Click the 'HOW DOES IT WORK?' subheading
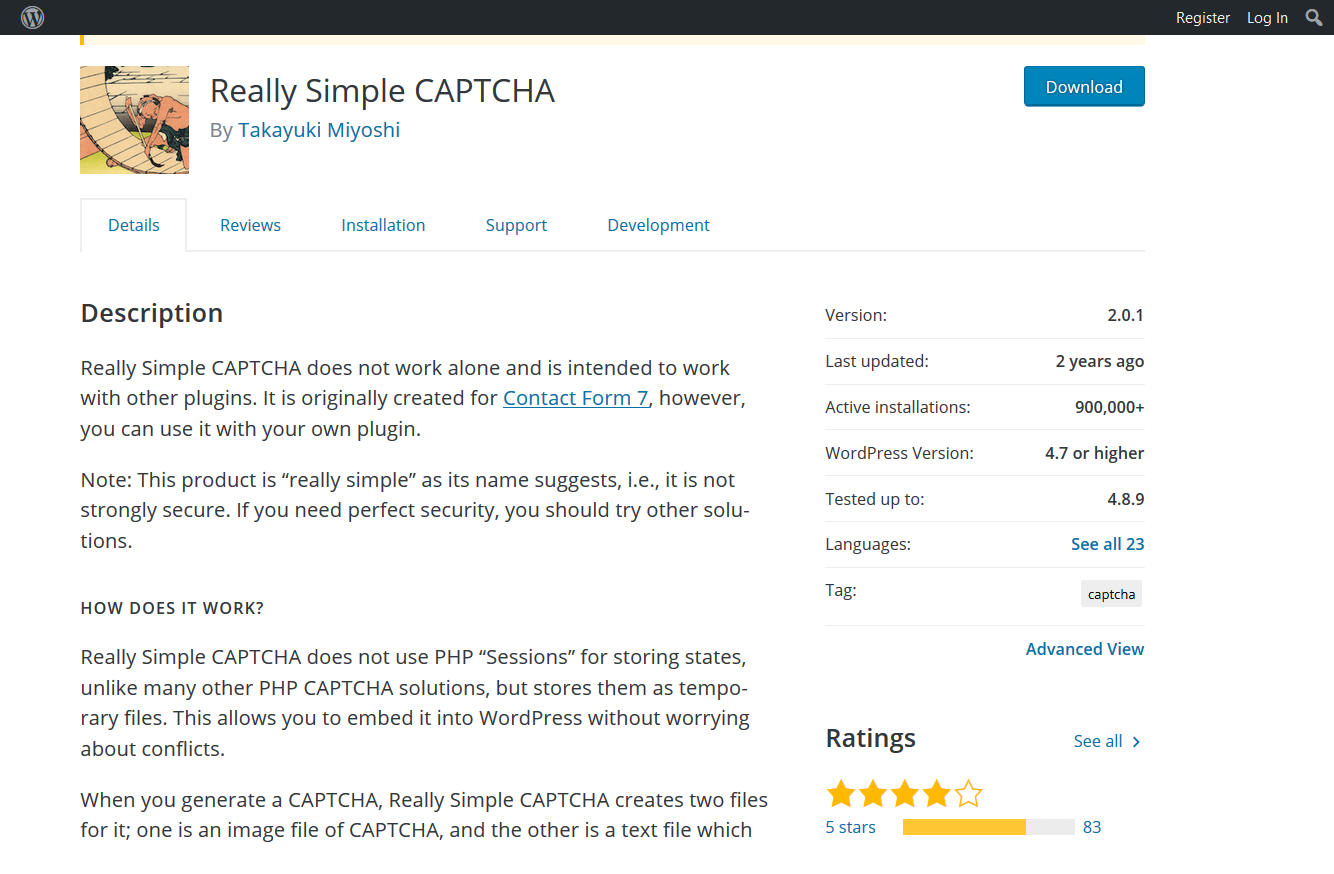The height and width of the screenshot is (874, 1334). 172,608
